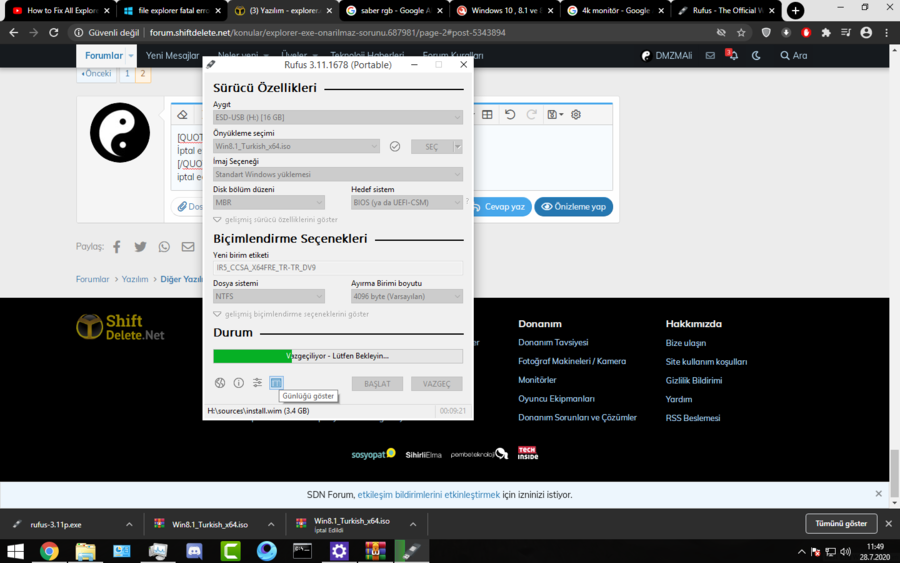The width and height of the screenshot is (900, 563).
Task: Open Rufus language selection globe icon
Action: point(220,383)
